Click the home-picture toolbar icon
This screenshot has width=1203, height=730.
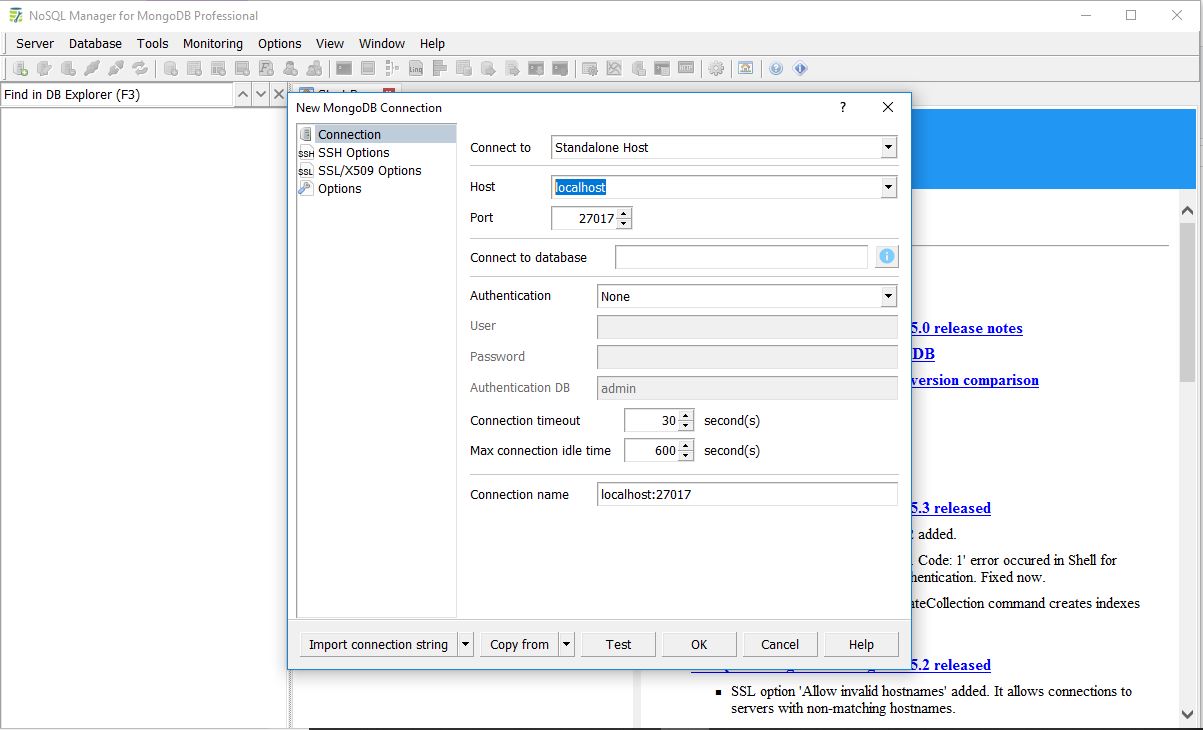(747, 67)
